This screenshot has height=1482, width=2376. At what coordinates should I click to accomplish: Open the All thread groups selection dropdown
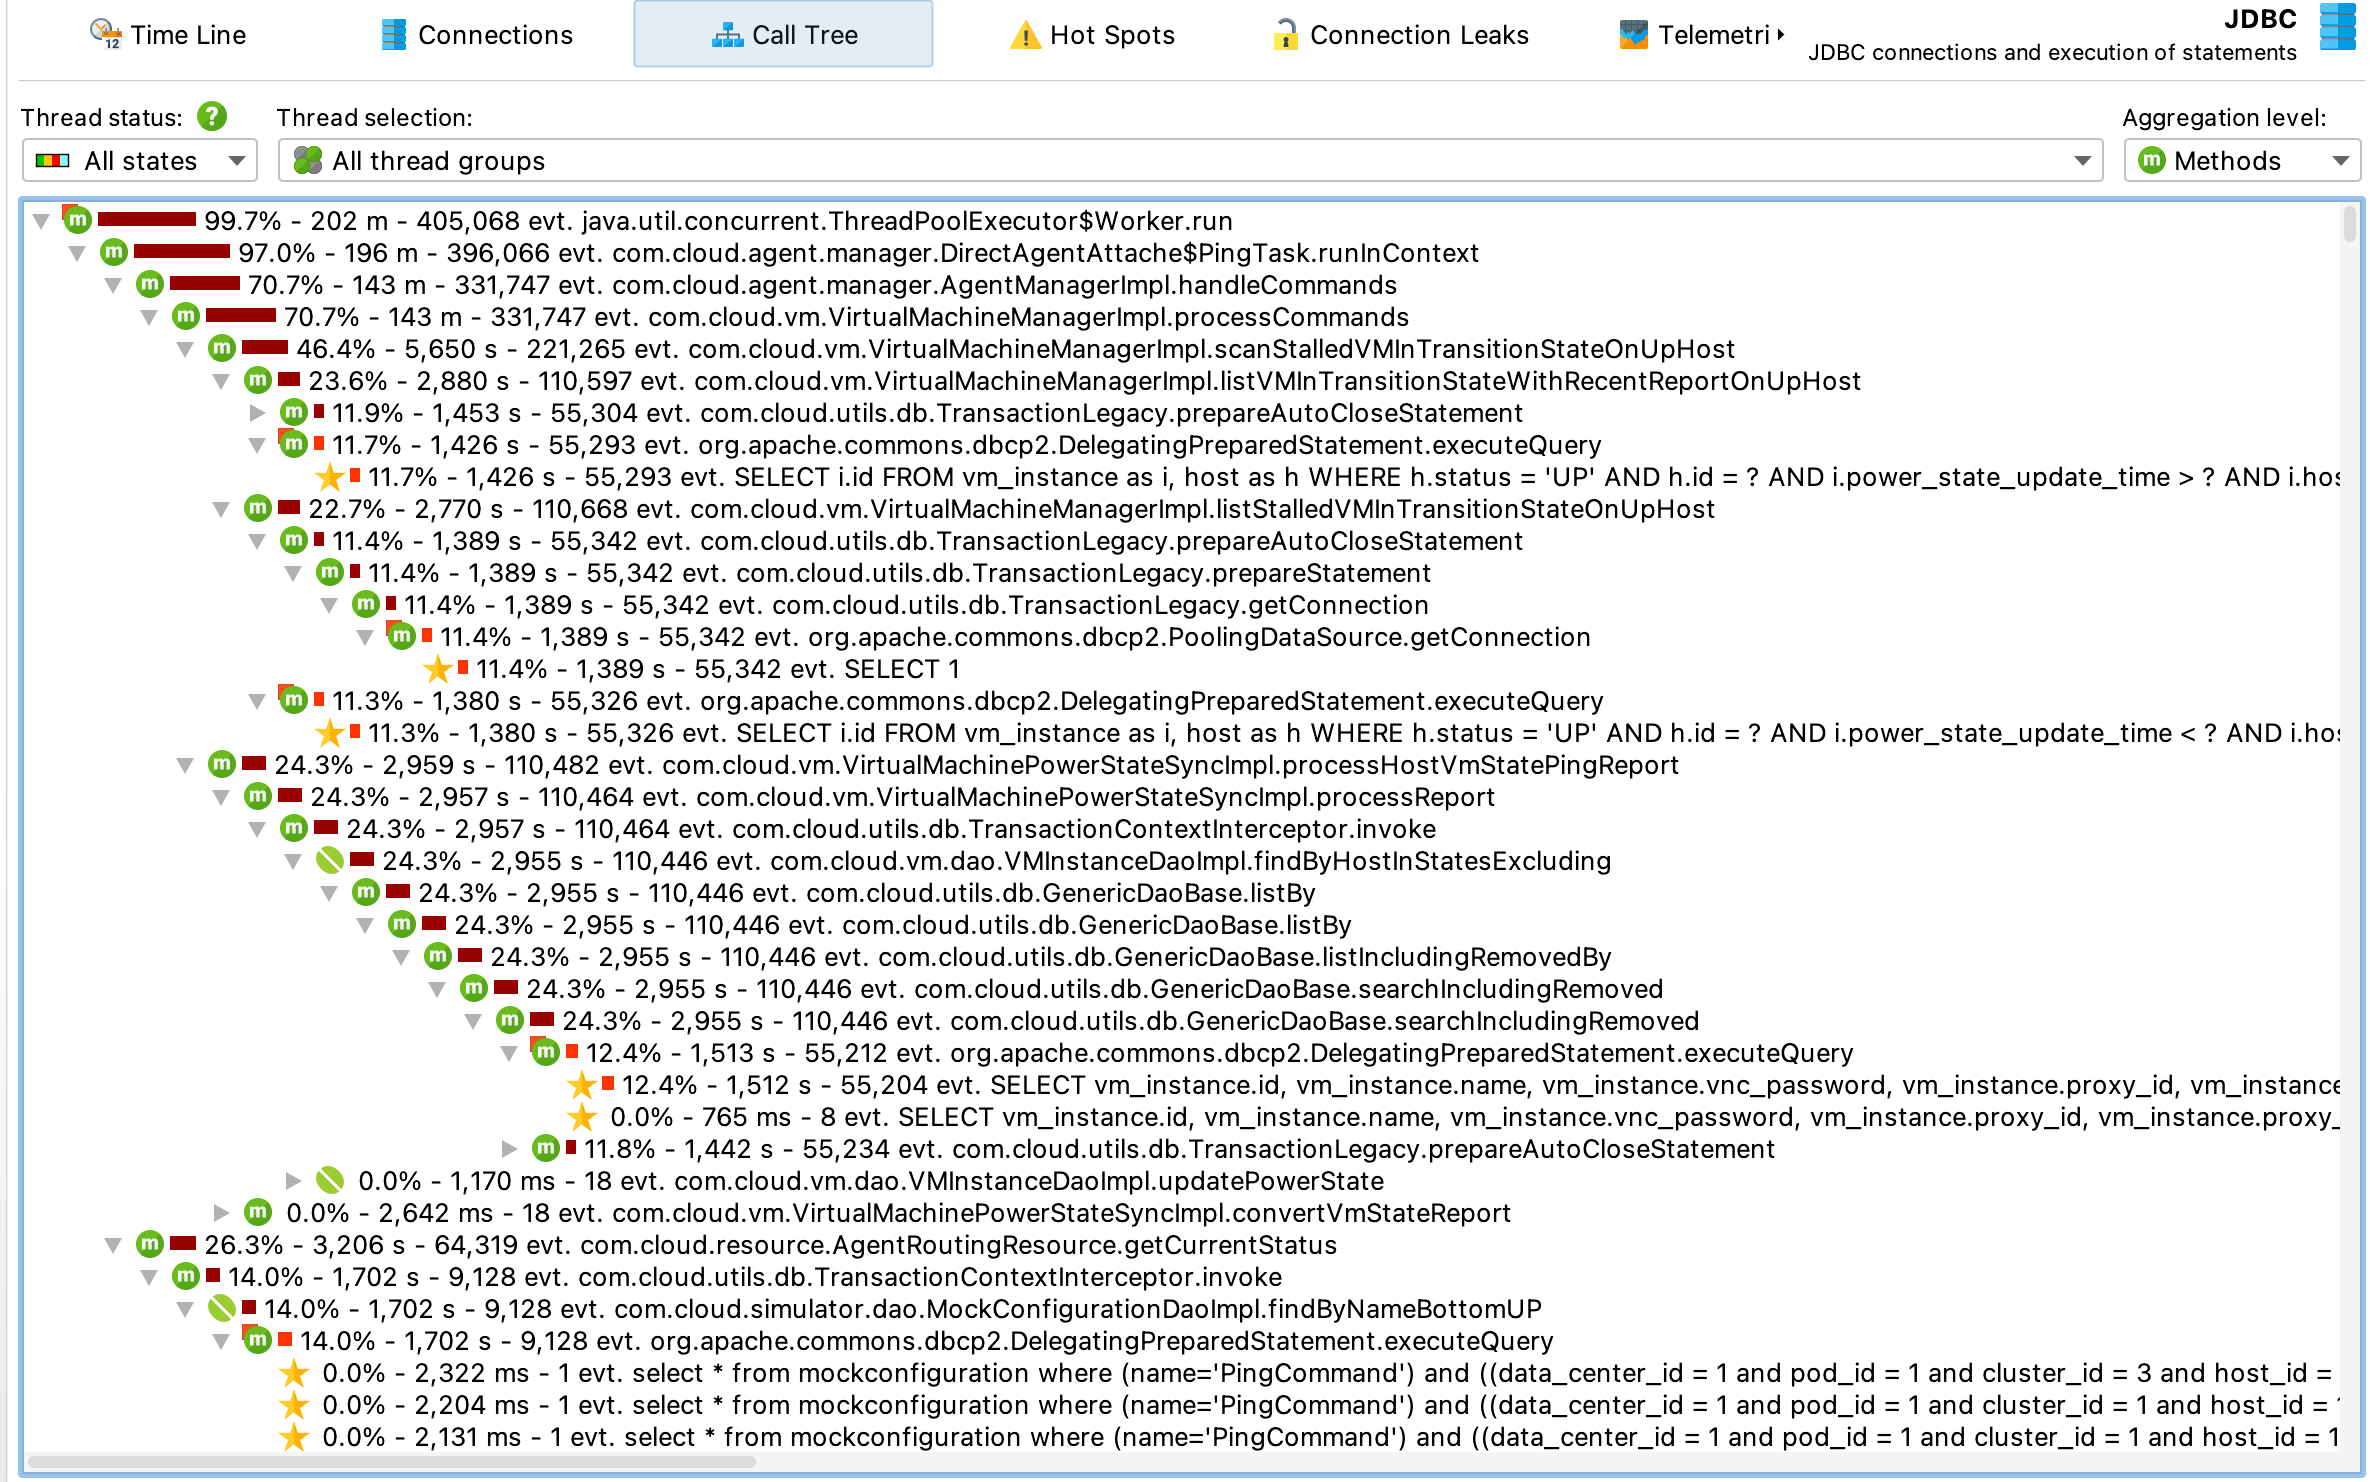click(x=1190, y=161)
